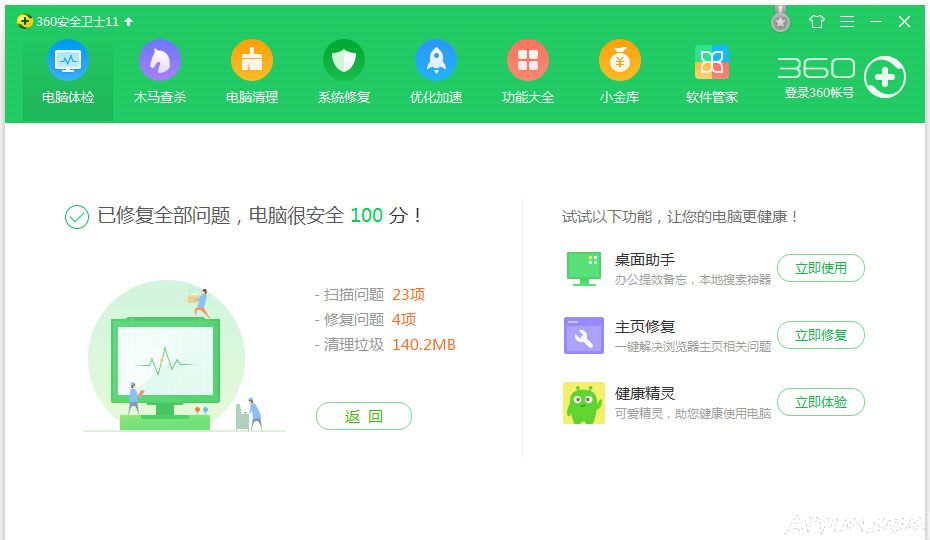Click 立即修复 for 主页修复
The height and width of the screenshot is (540, 930).
[x=821, y=335]
